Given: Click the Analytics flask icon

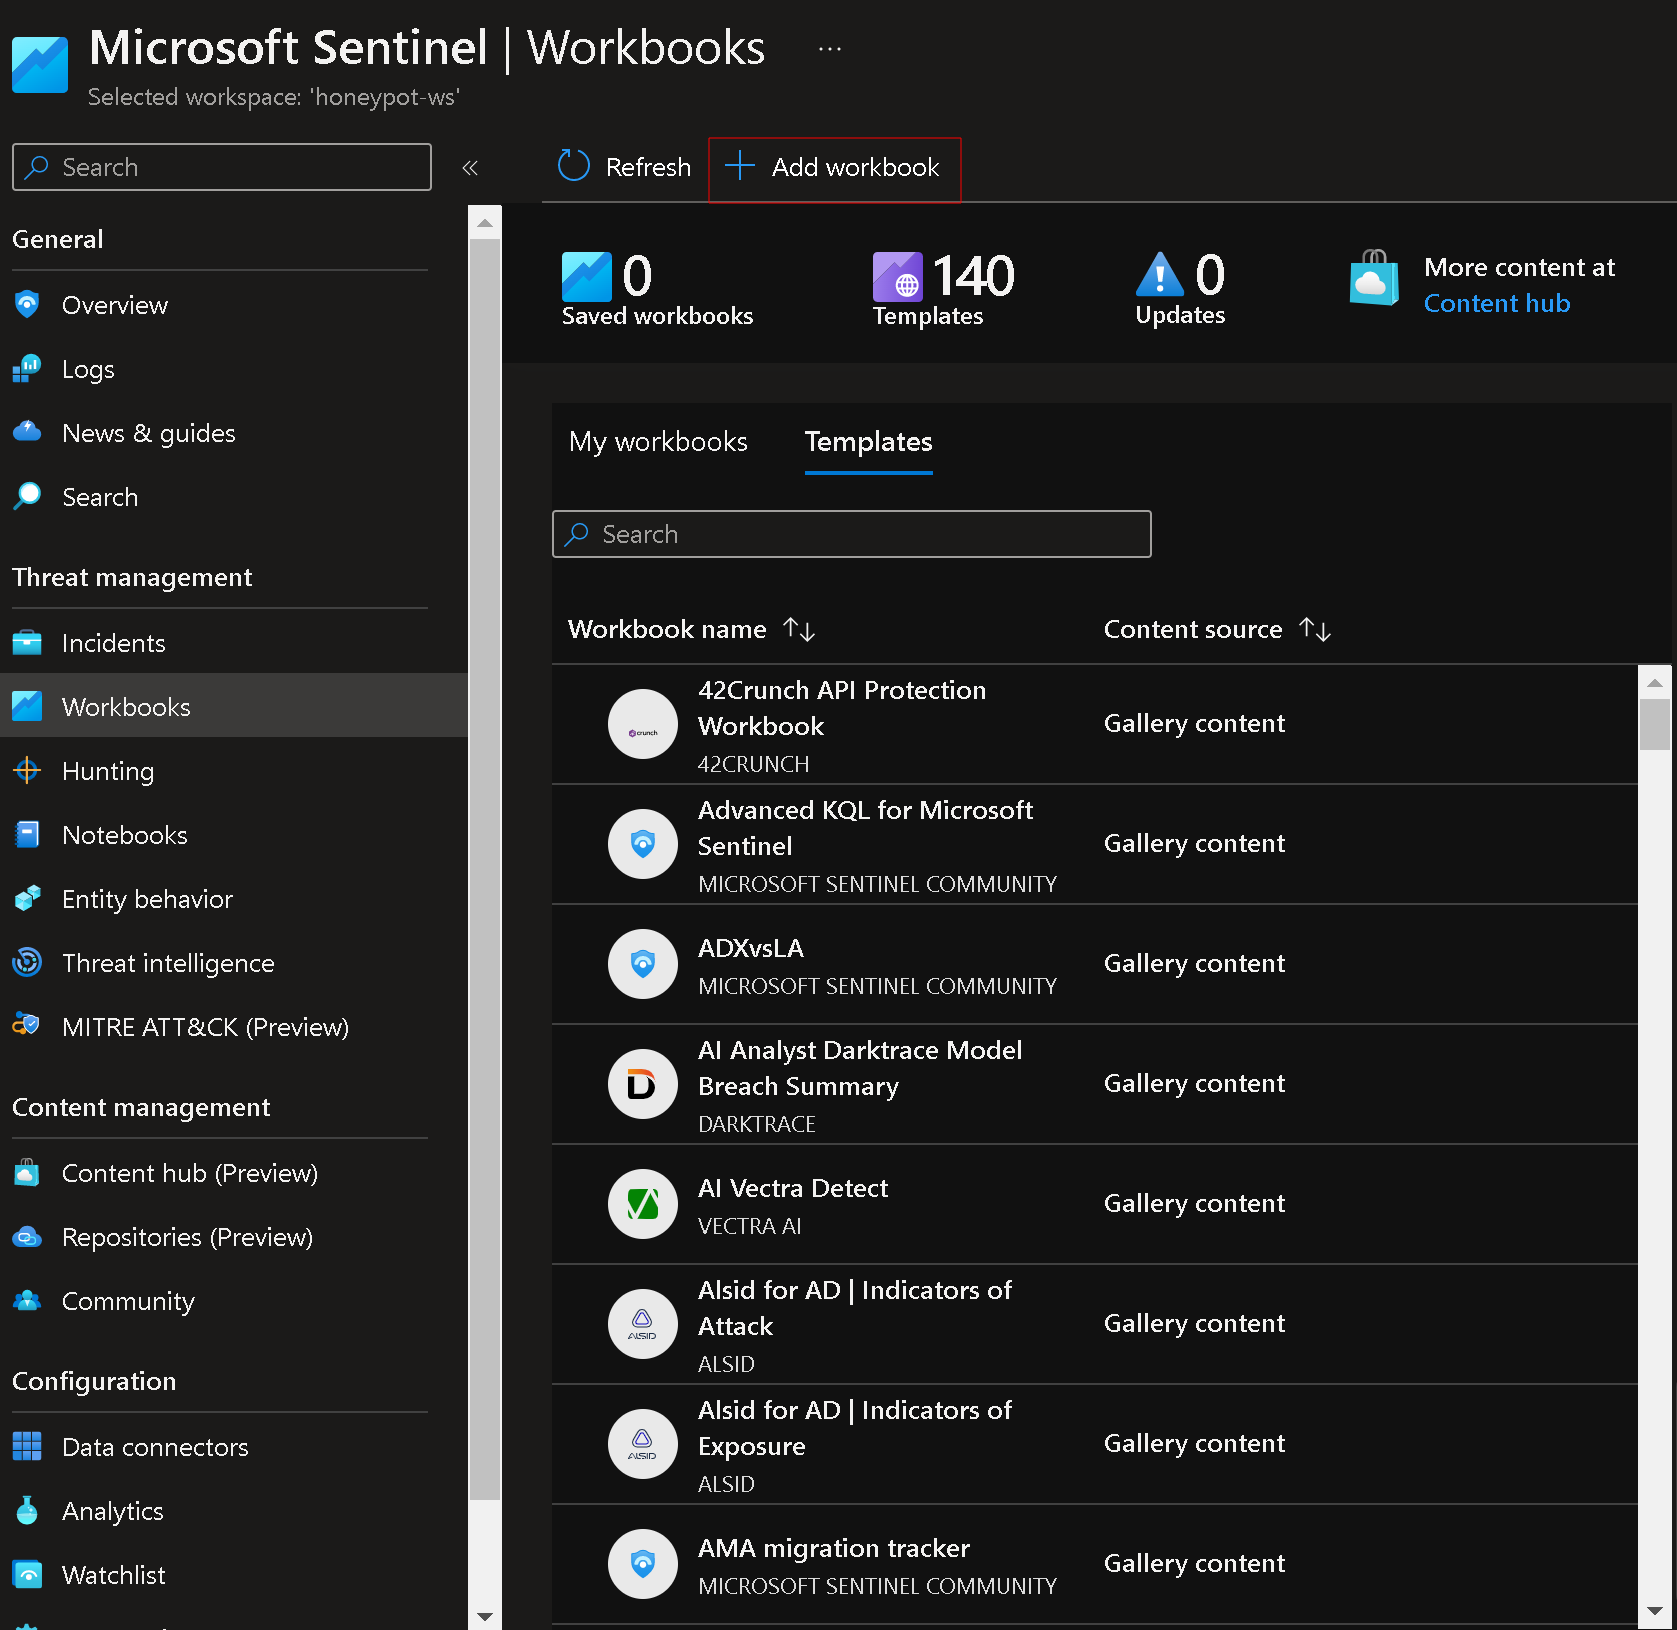Looking at the screenshot, I should [x=27, y=1511].
